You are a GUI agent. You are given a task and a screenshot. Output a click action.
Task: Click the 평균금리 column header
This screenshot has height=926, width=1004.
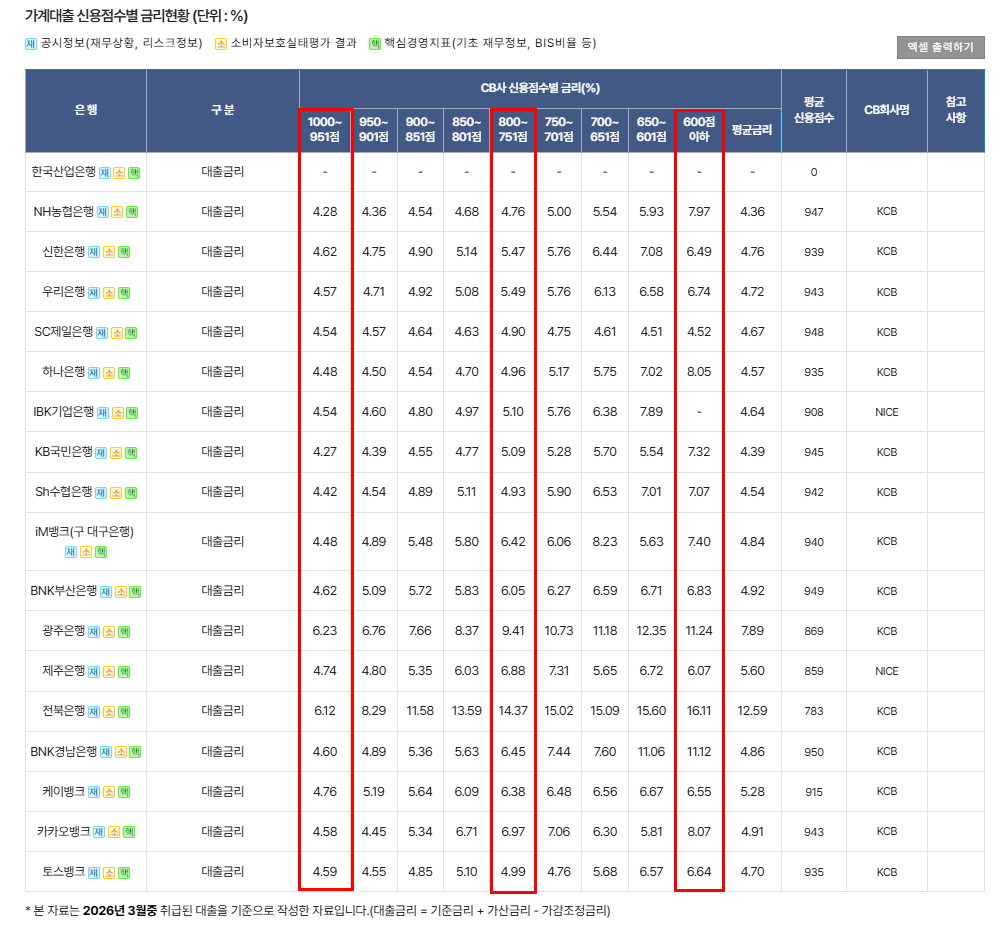(752, 129)
